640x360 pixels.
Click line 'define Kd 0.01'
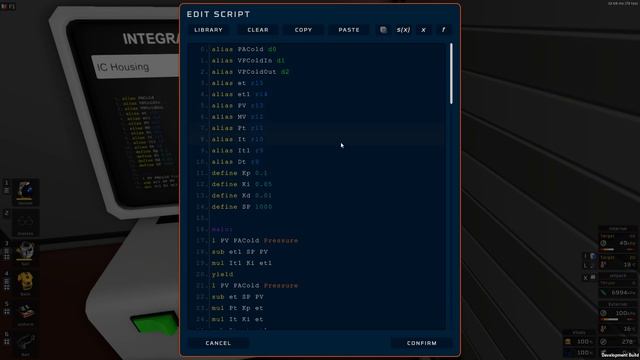[x=241, y=196]
